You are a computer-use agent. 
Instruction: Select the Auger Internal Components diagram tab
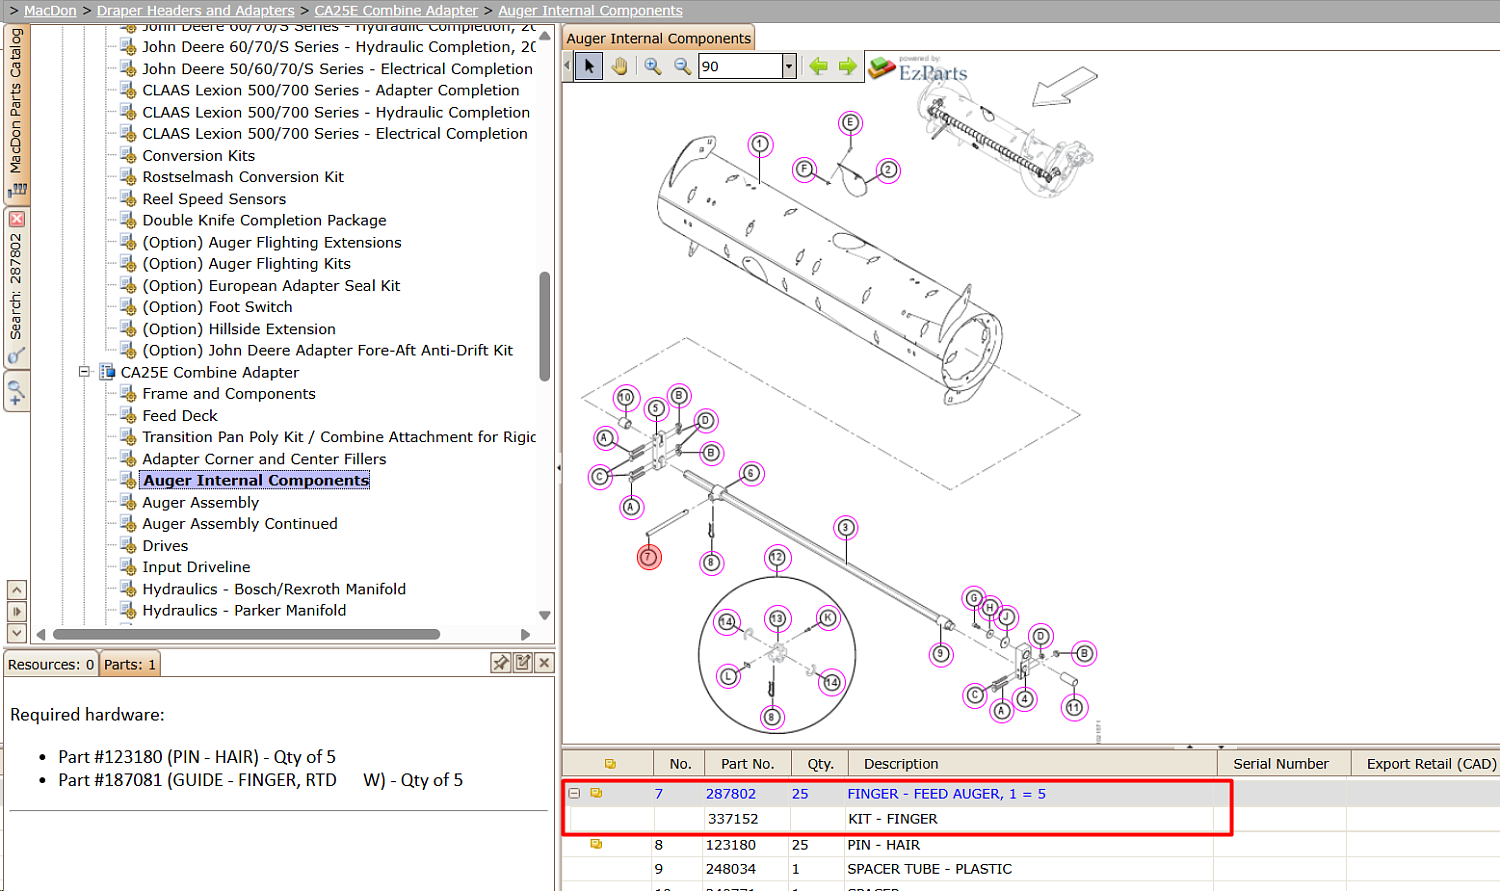658,38
